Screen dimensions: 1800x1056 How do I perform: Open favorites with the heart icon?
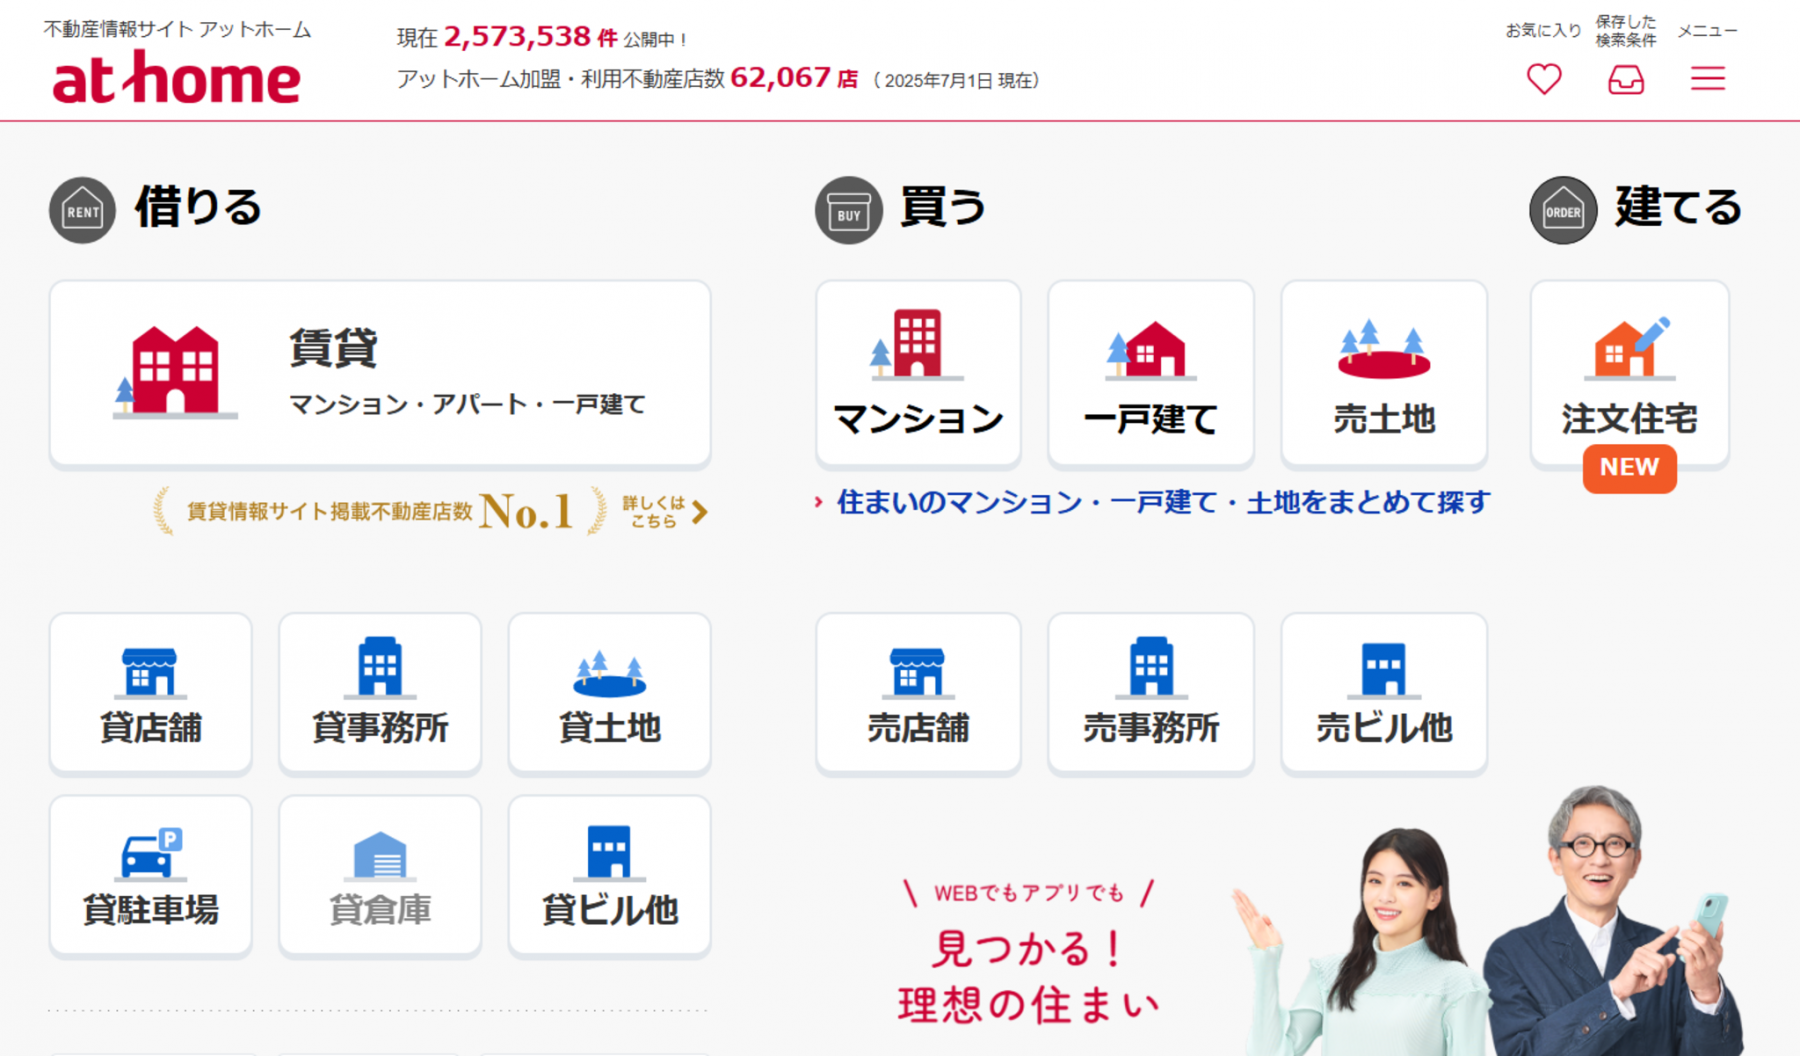tap(1543, 79)
